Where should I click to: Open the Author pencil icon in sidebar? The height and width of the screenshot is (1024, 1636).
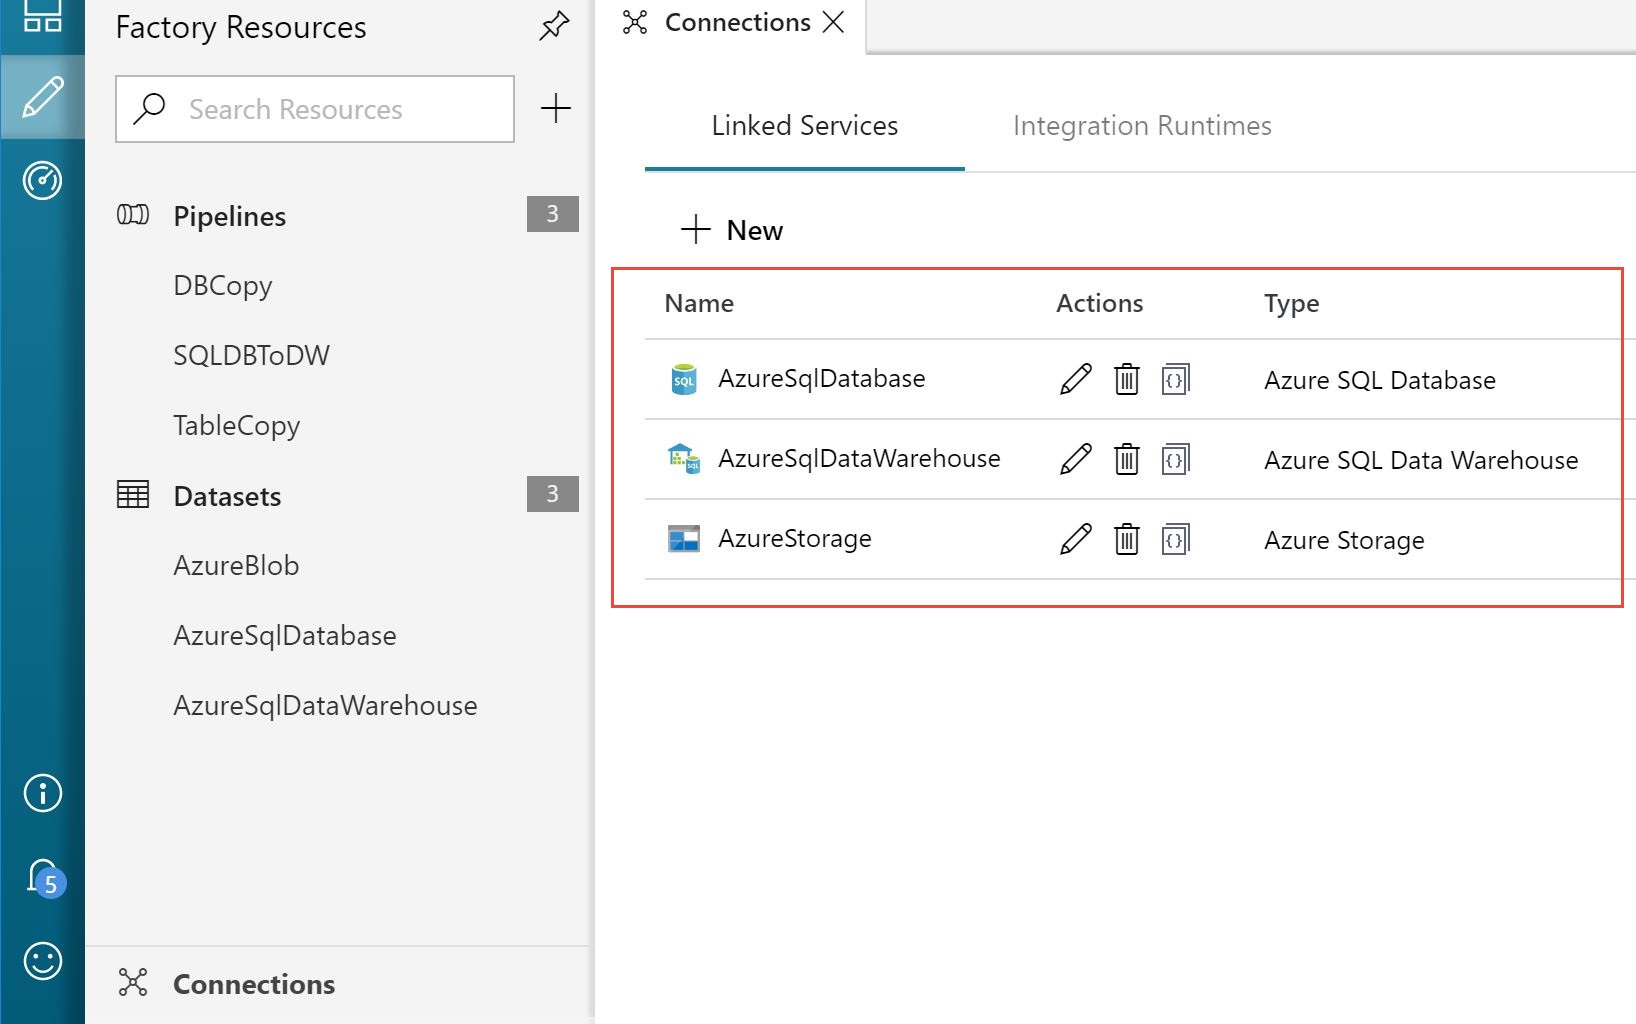tap(43, 97)
